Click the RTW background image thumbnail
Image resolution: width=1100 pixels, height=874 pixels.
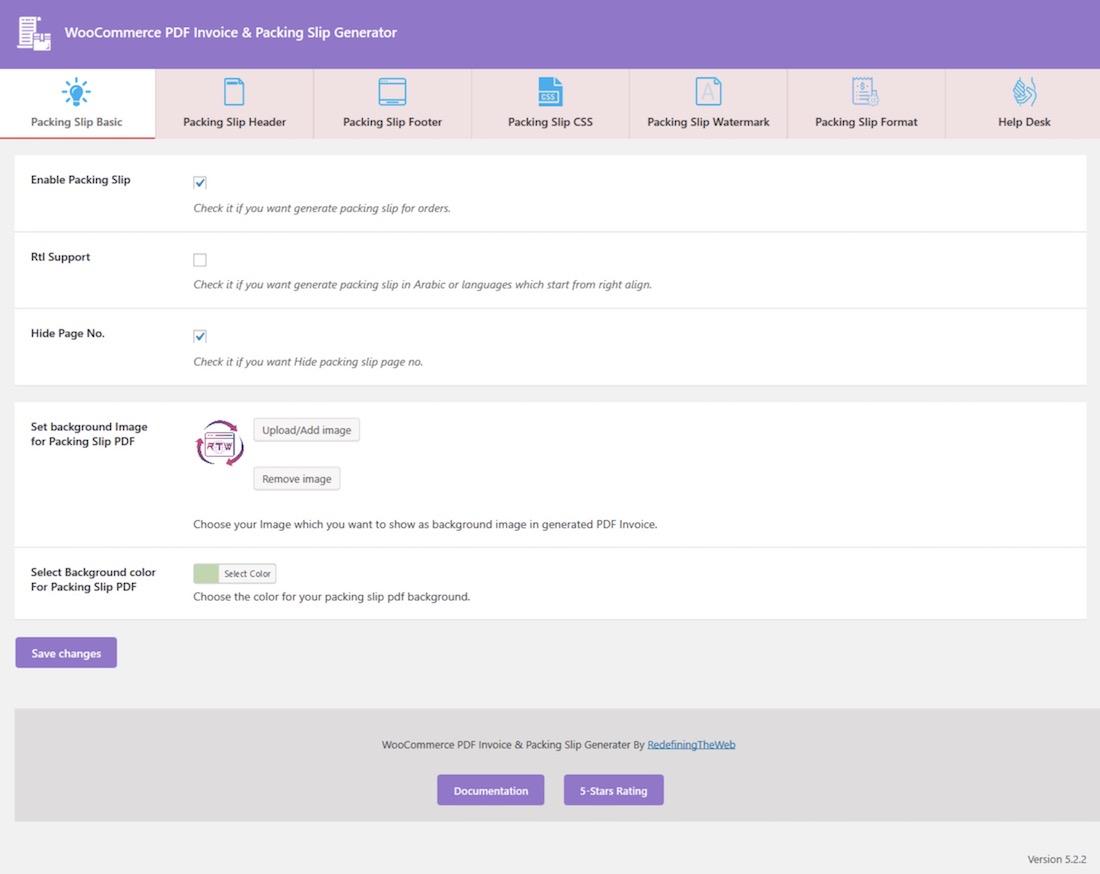click(x=220, y=443)
